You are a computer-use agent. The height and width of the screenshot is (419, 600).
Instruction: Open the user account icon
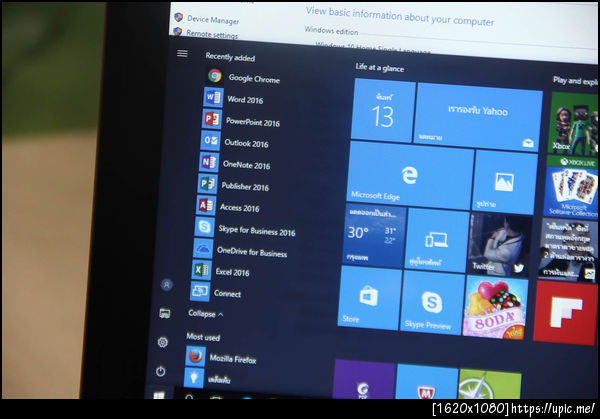[166, 285]
